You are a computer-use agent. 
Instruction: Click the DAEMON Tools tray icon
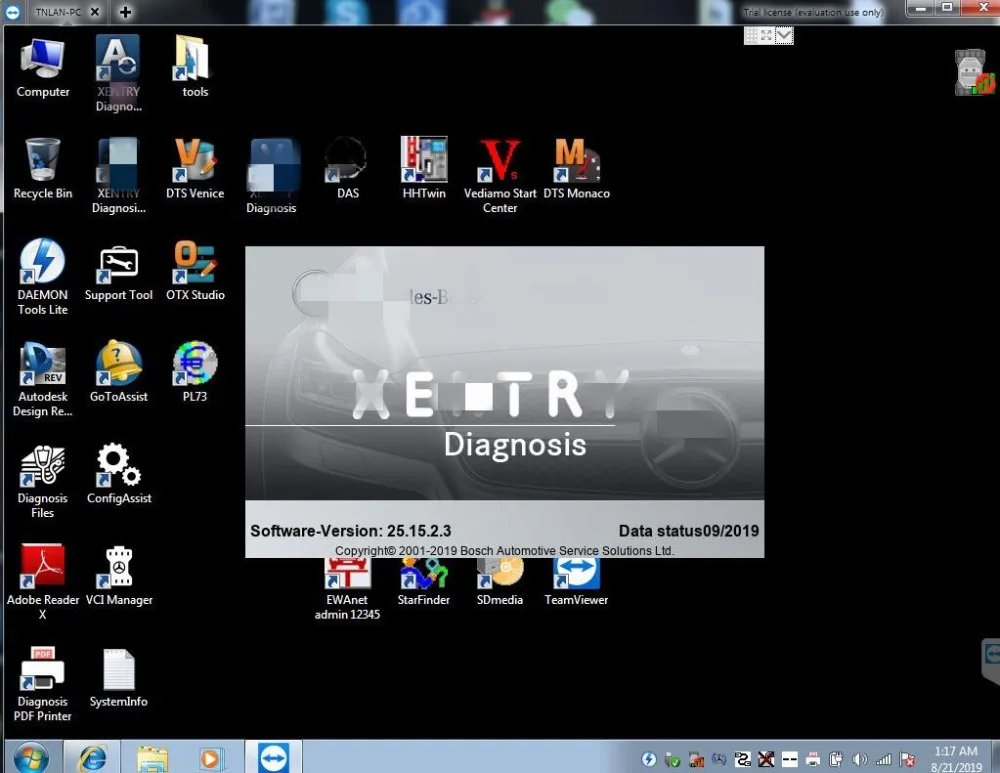[x=649, y=759]
